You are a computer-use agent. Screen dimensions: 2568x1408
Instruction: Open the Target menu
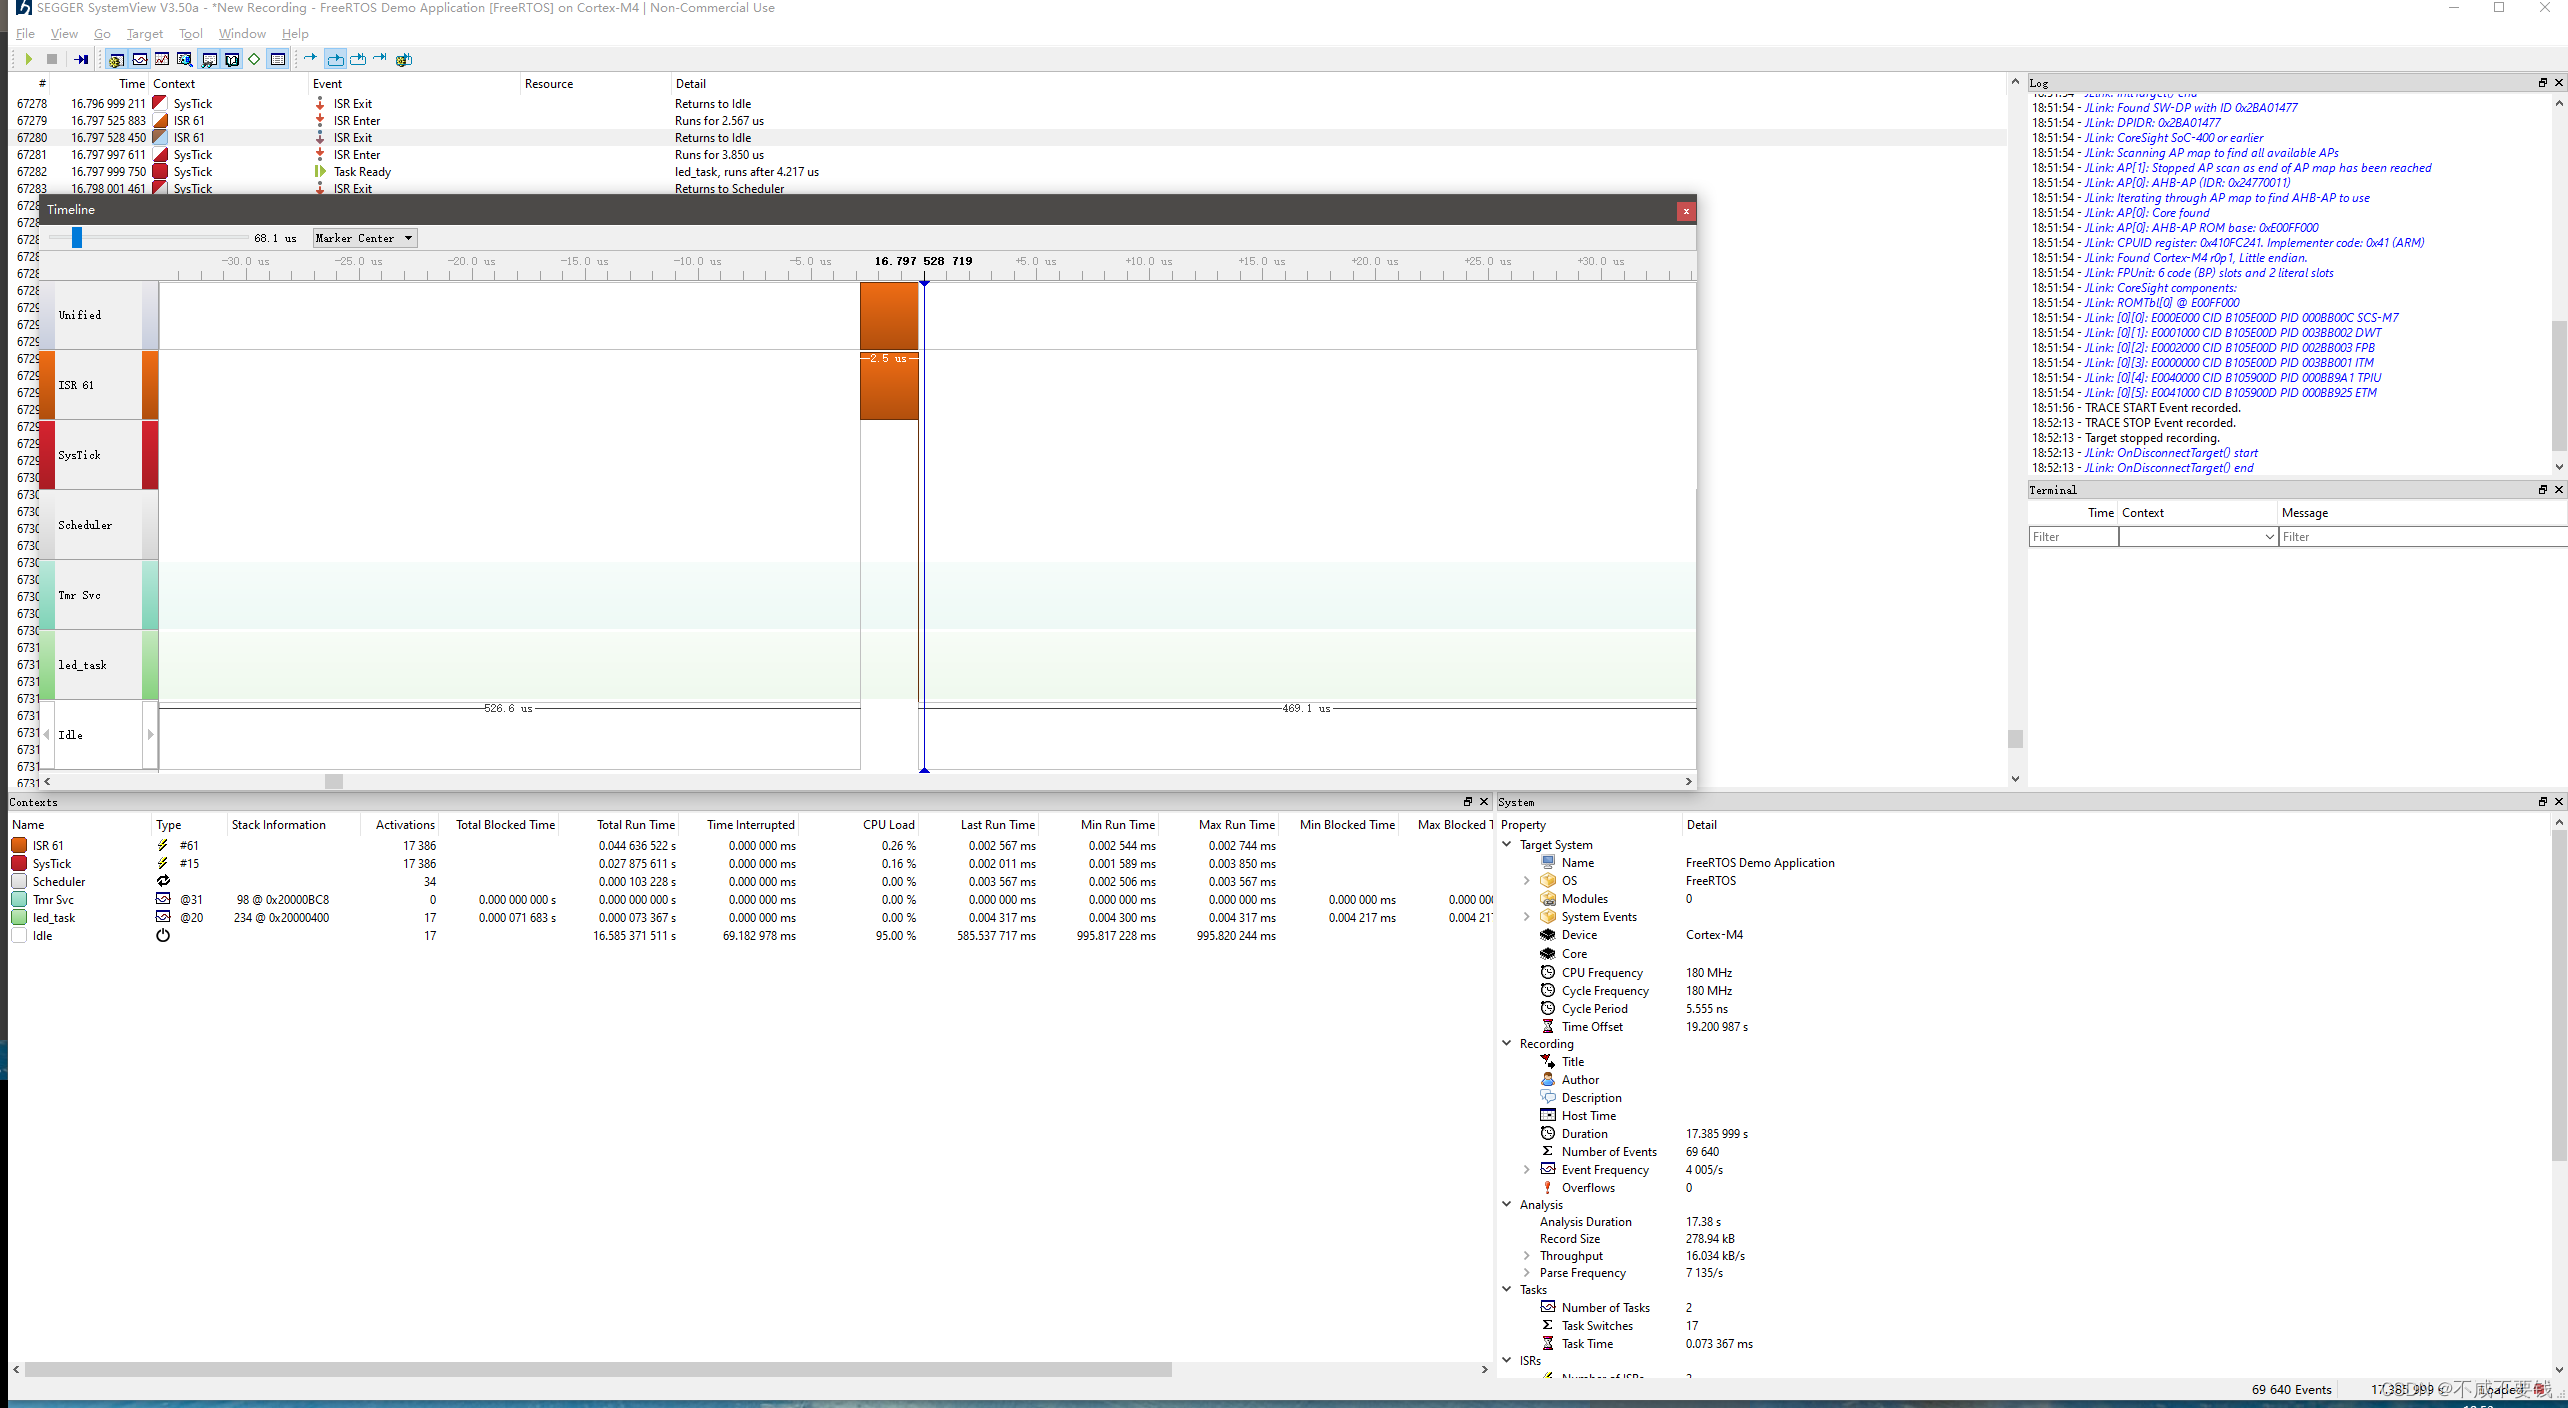pyautogui.click(x=144, y=33)
